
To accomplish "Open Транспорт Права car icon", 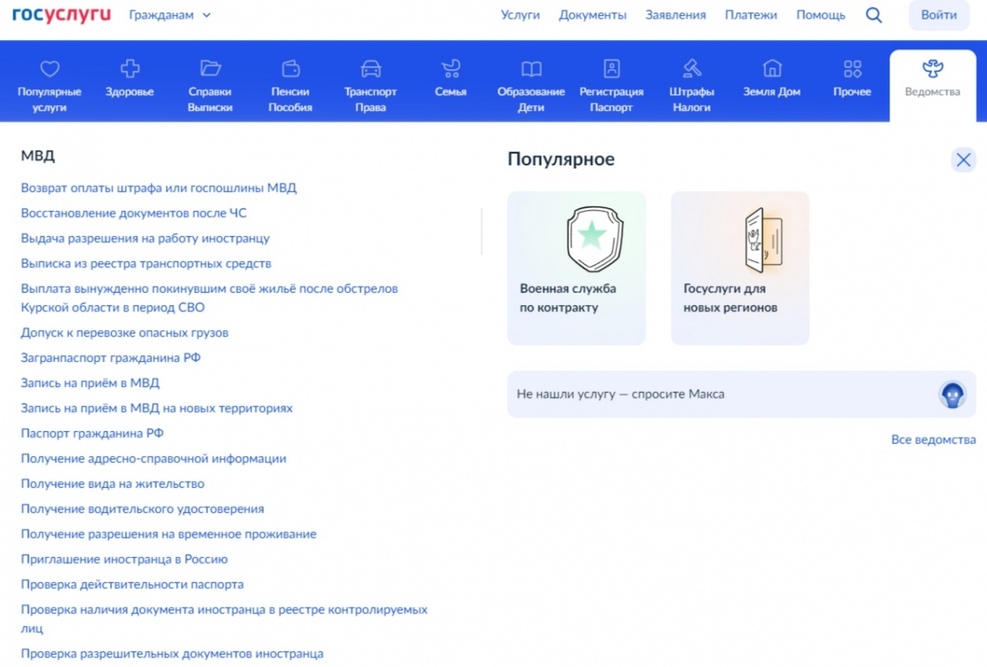I will pos(370,69).
